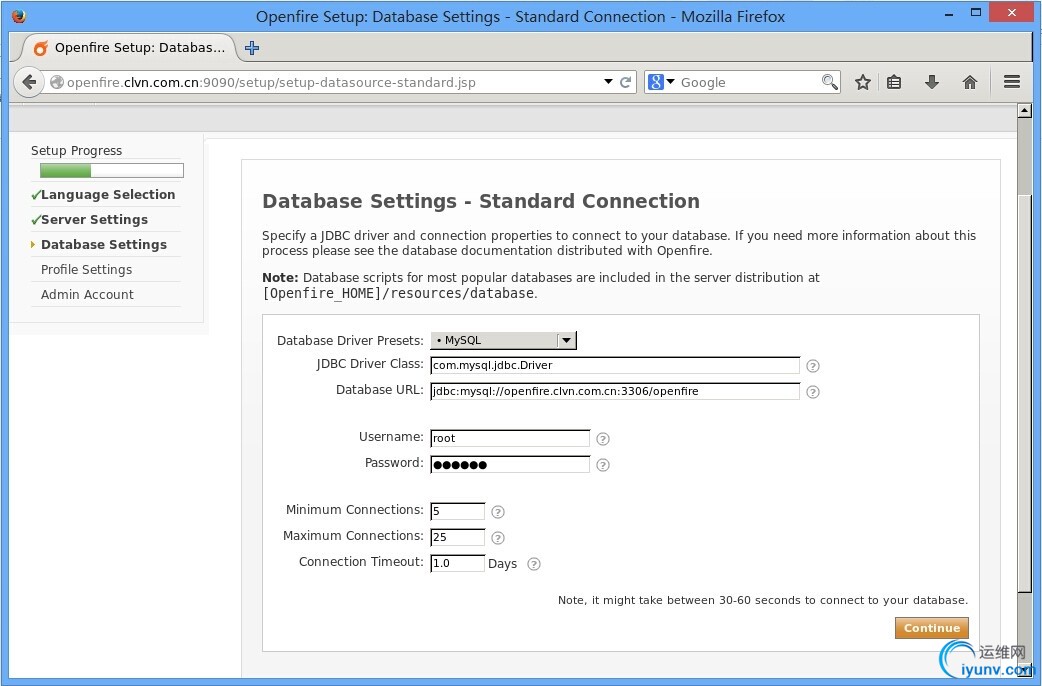Click the browser address bar
Screen dimensions: 1042x686
pyautogui.click(x=332, y=82)
